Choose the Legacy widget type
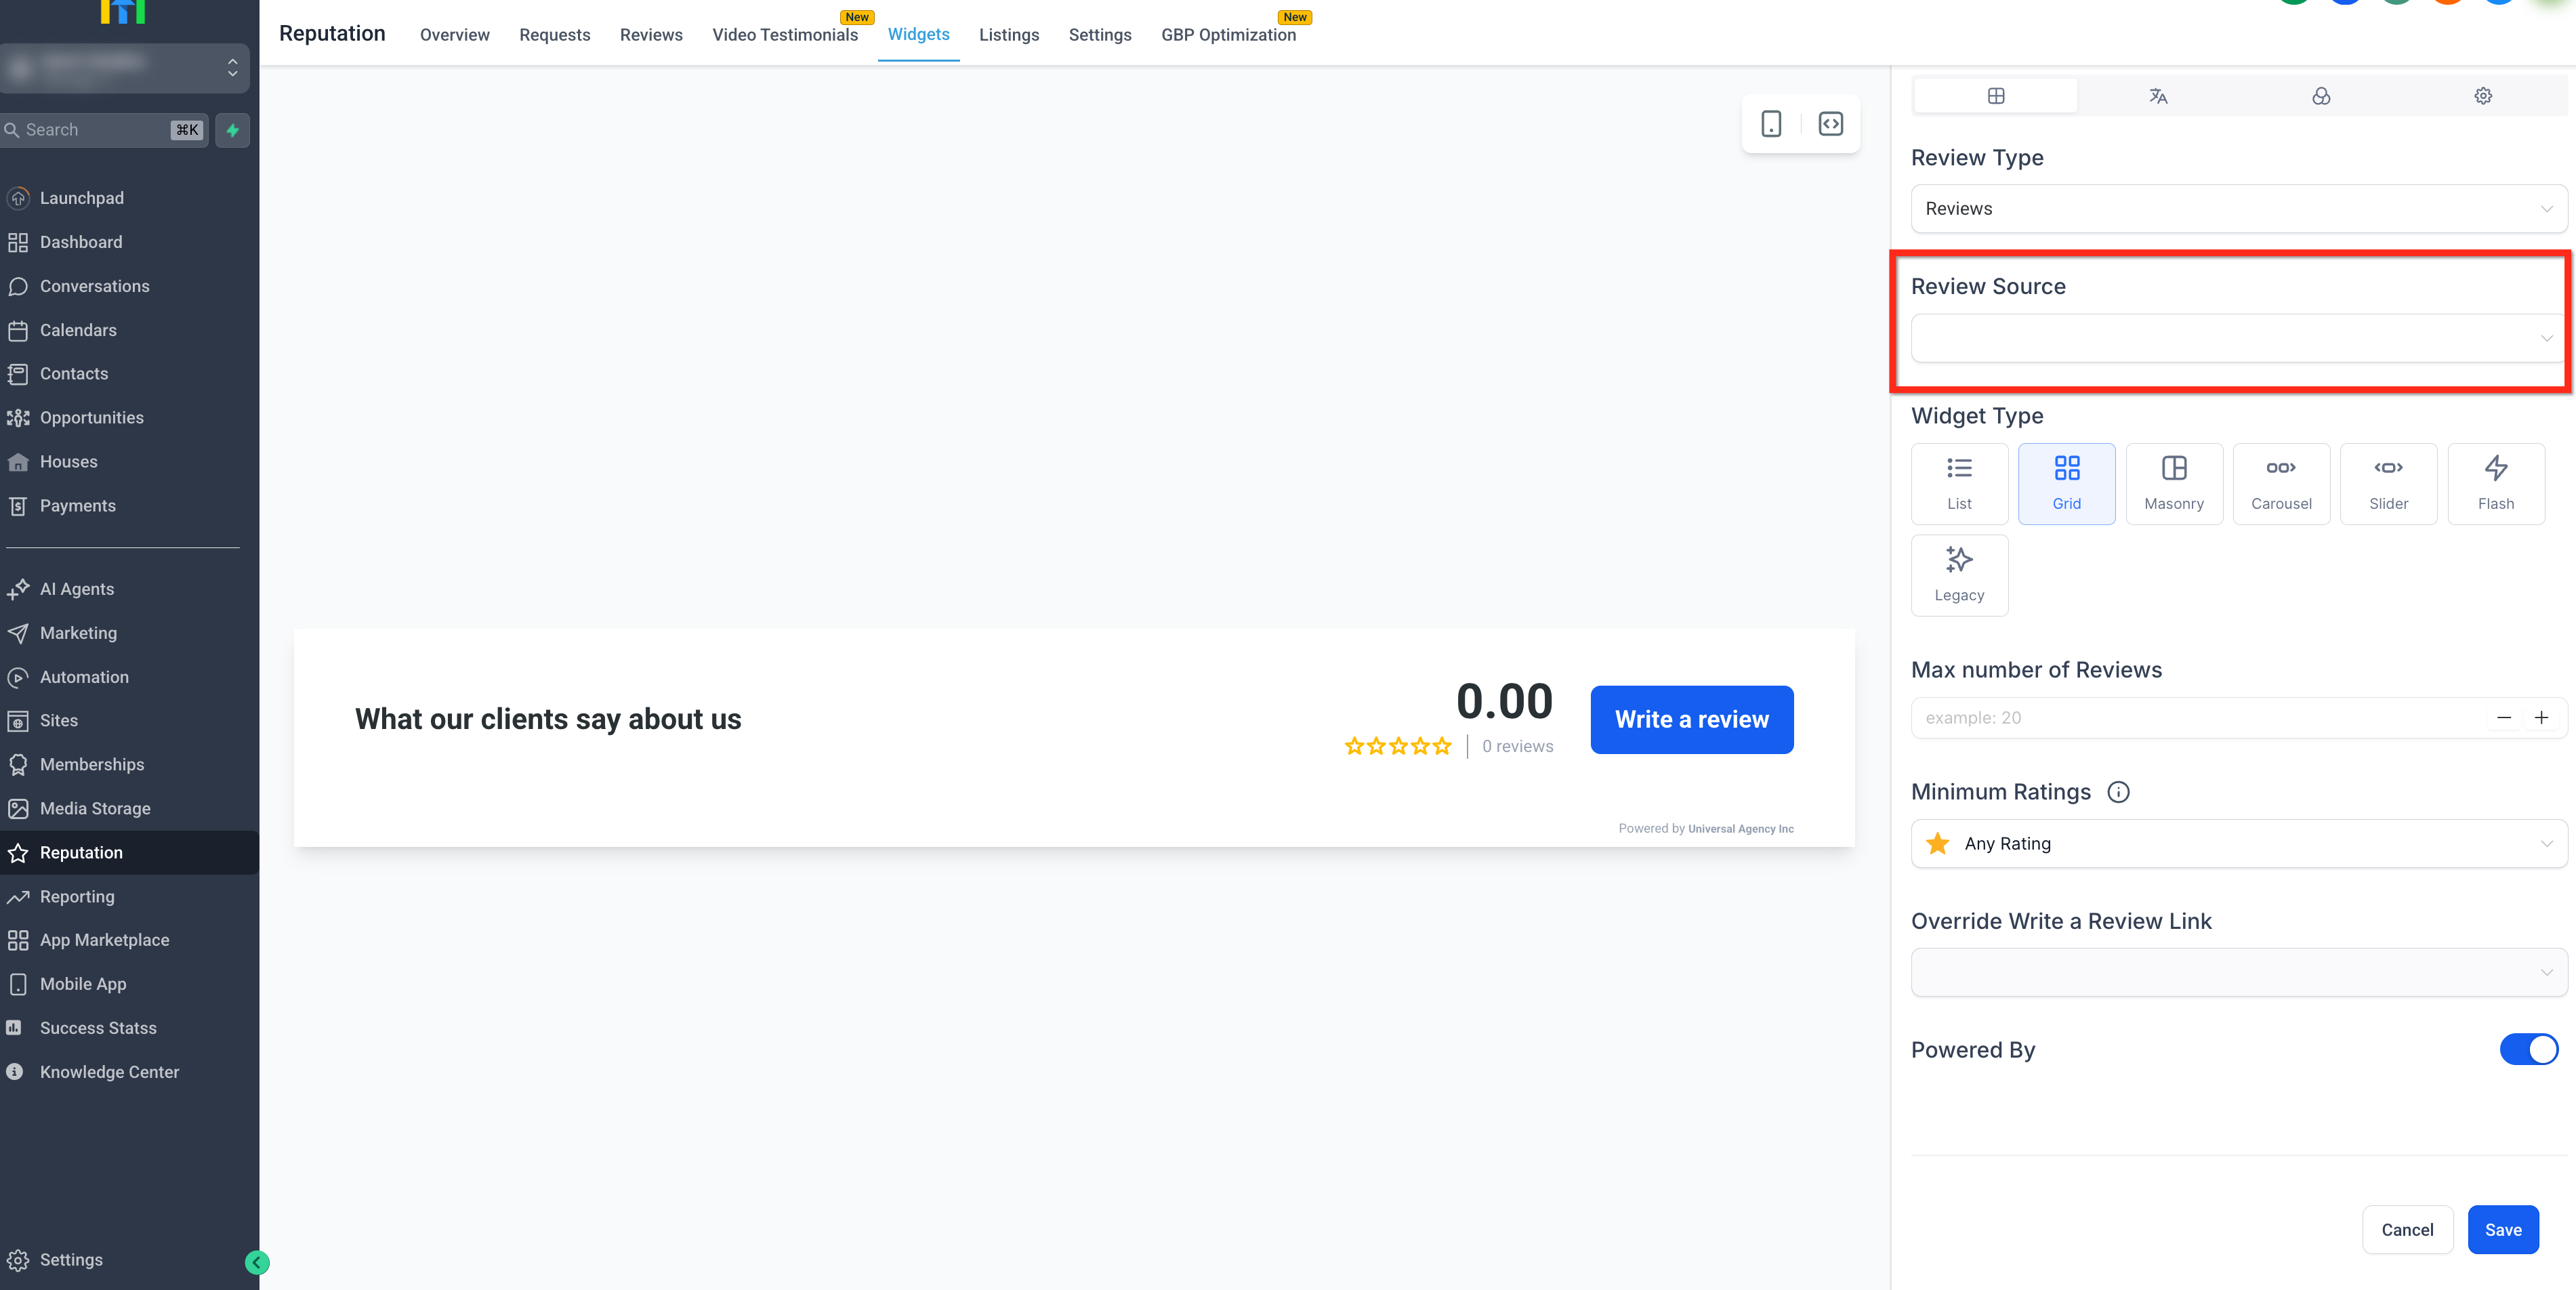The image size is (2576, 1290). pyautogui.click(x=1959, y=575)
